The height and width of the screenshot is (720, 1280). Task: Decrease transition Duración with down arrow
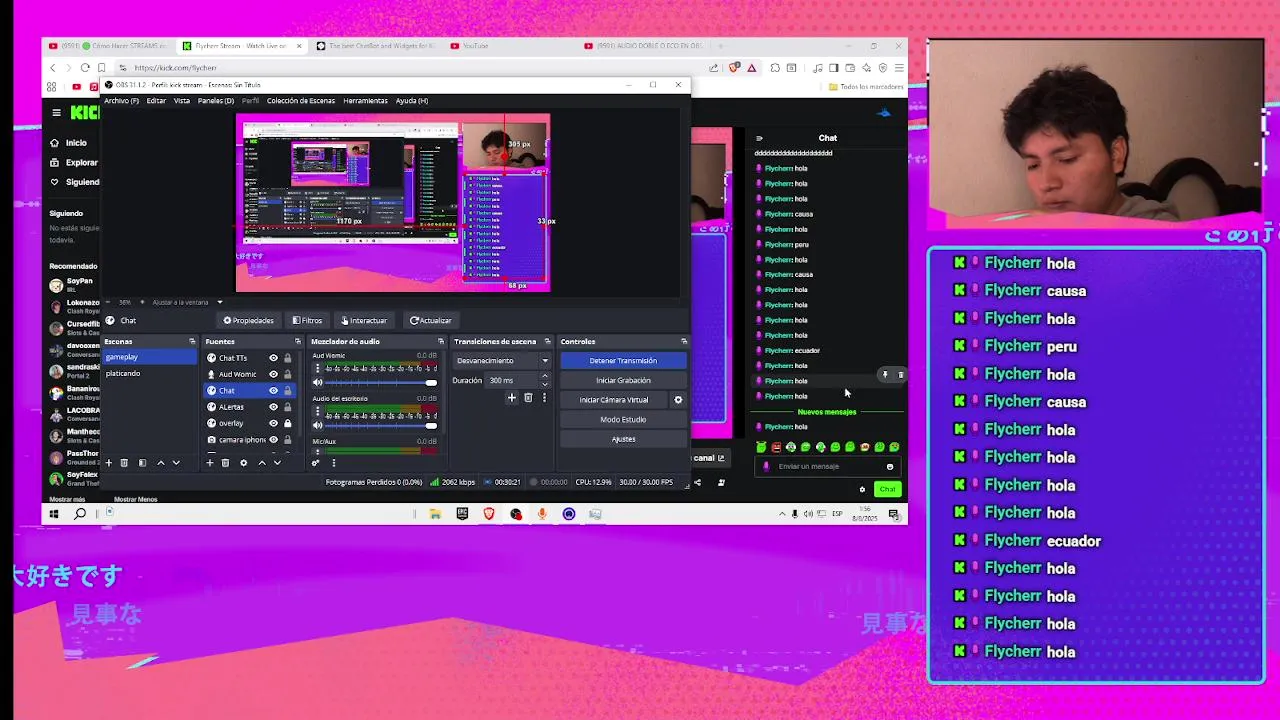544,384
